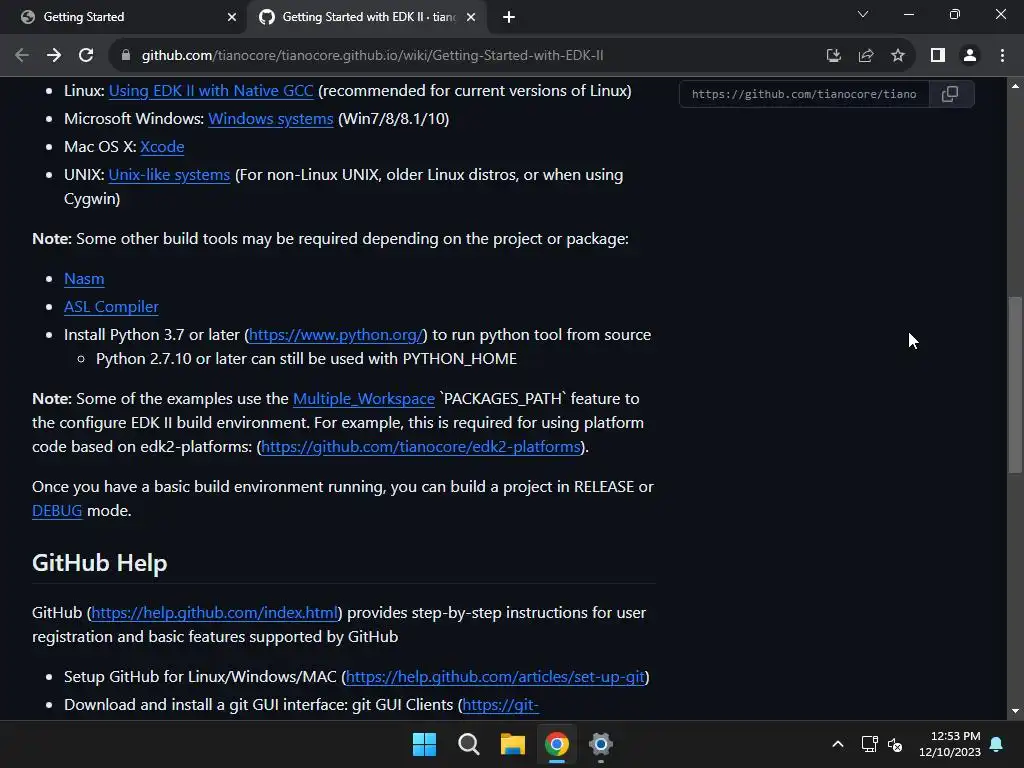The image size is (1024, 768).
Task: Open the set-up-git article link
Action: pos(495,677)
